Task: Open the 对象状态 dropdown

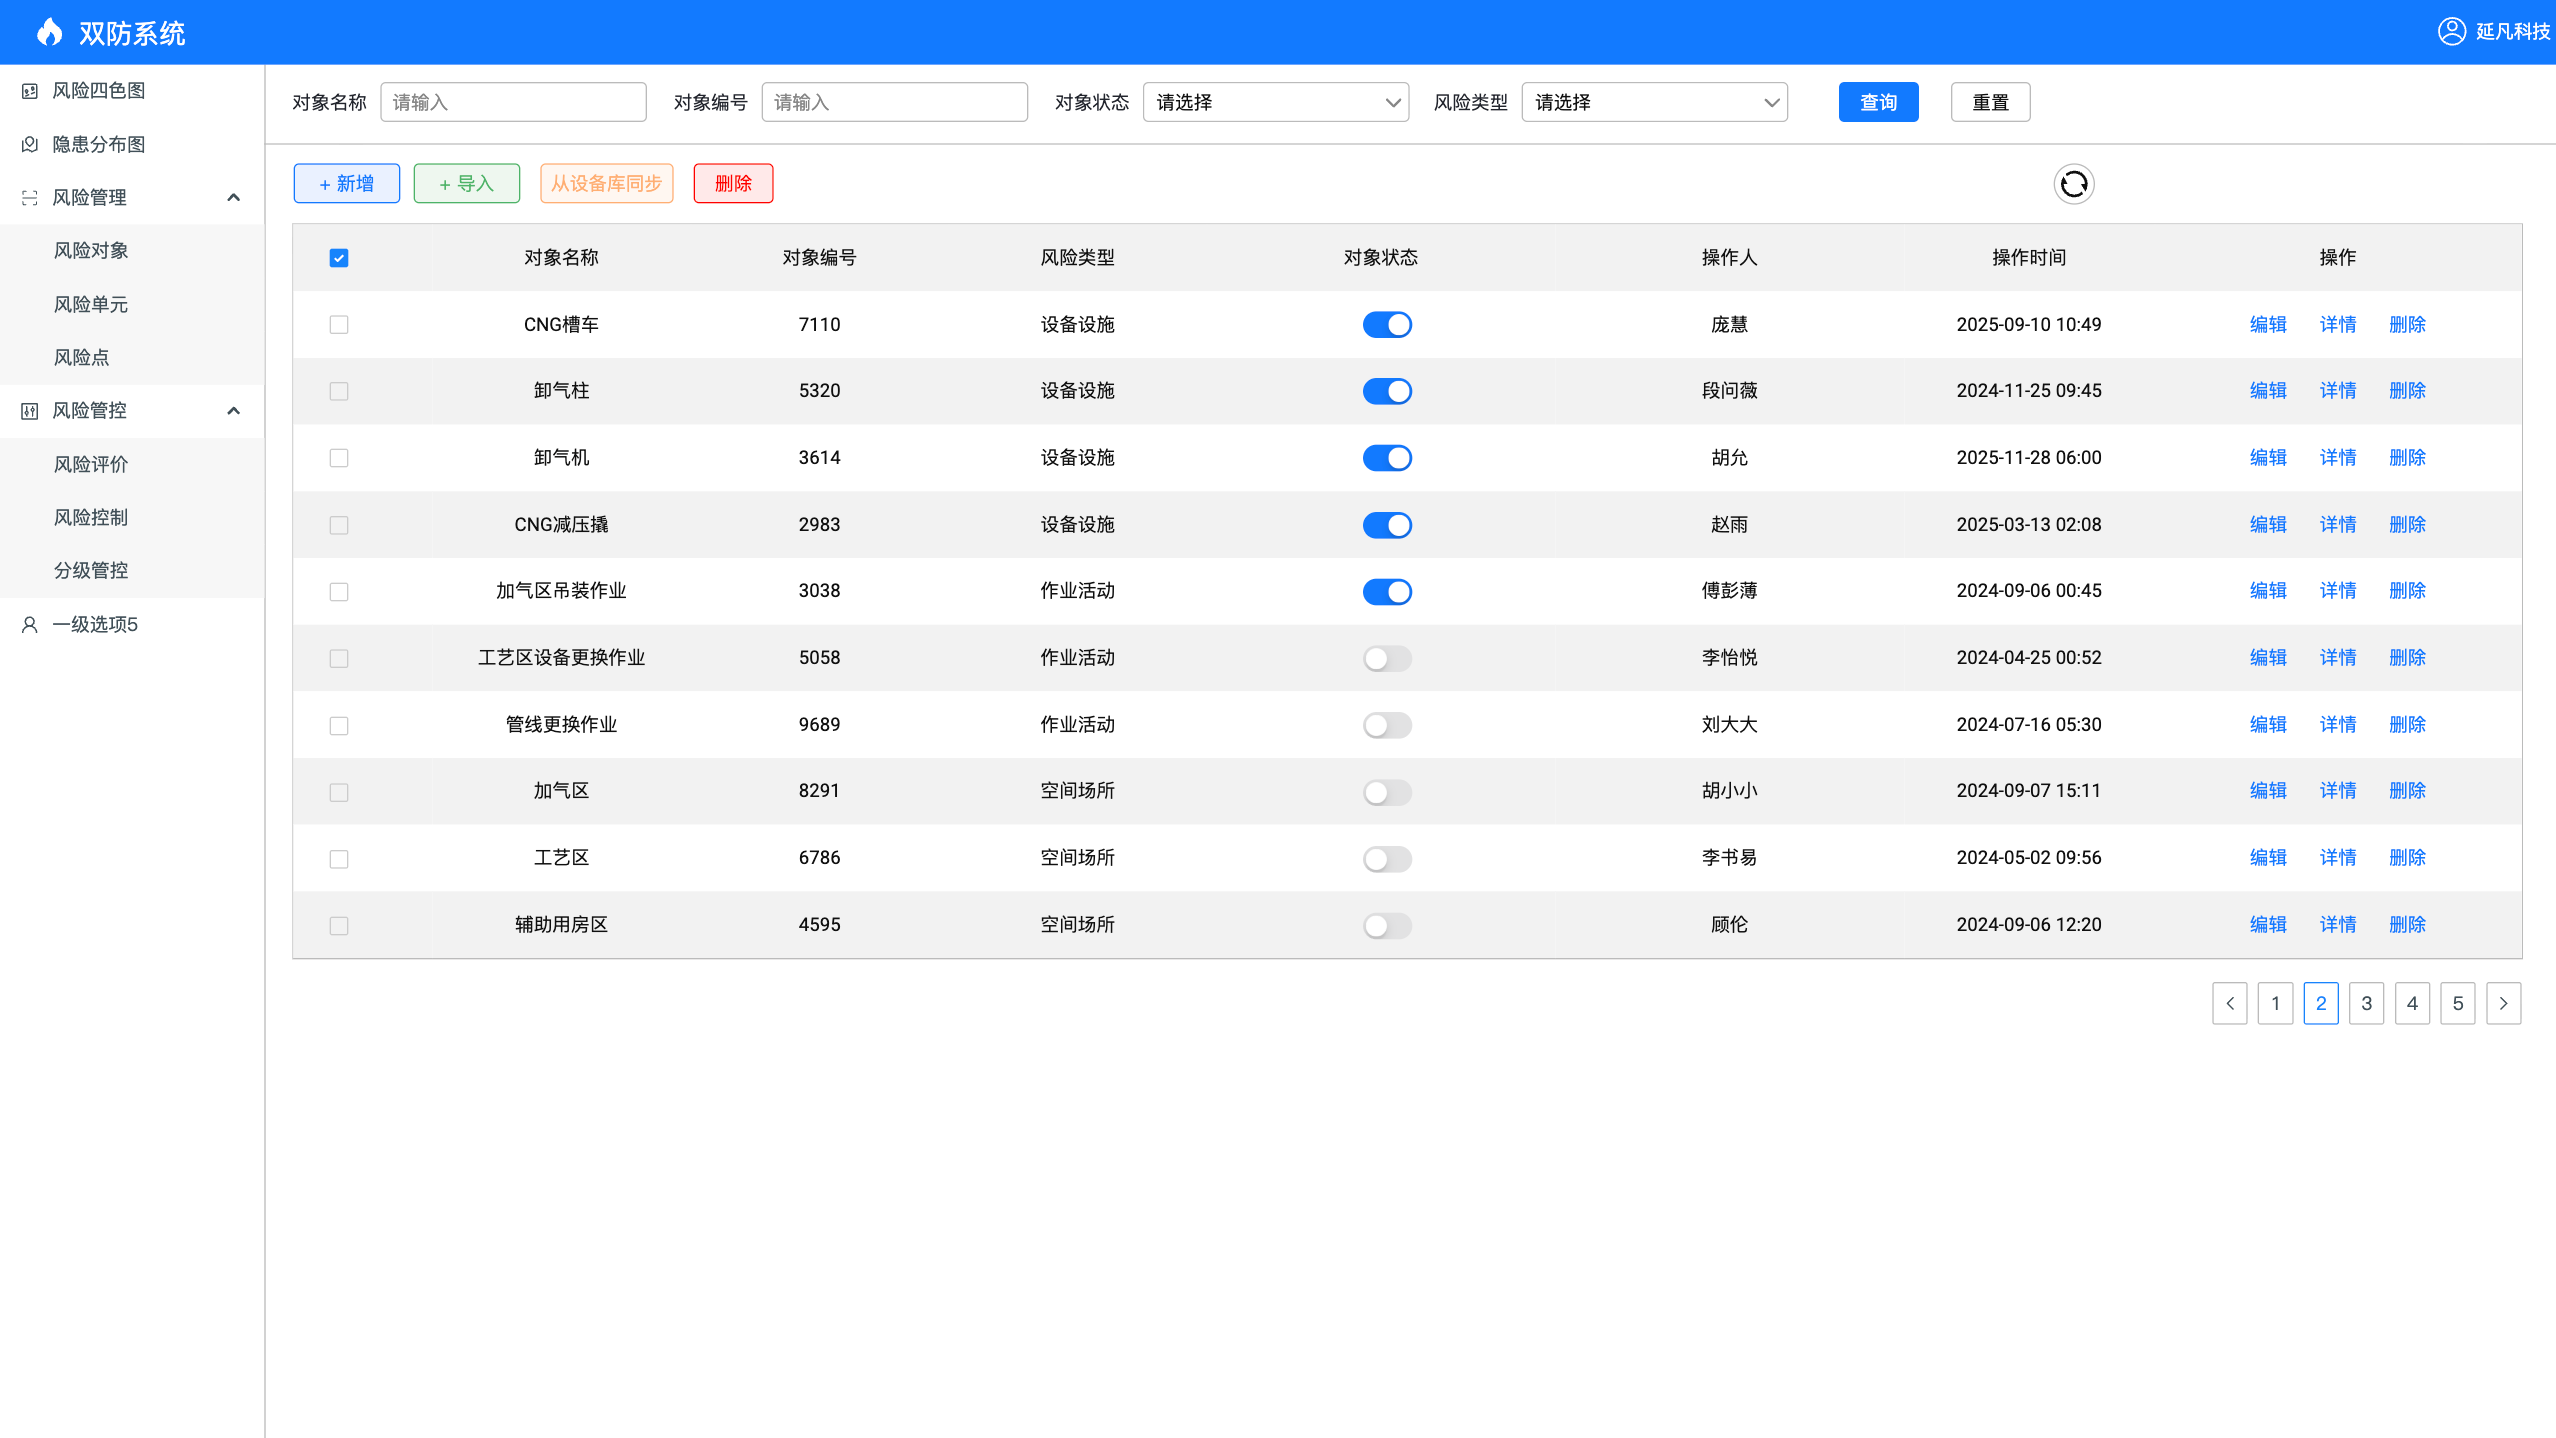Action: tap(1275, 102)
